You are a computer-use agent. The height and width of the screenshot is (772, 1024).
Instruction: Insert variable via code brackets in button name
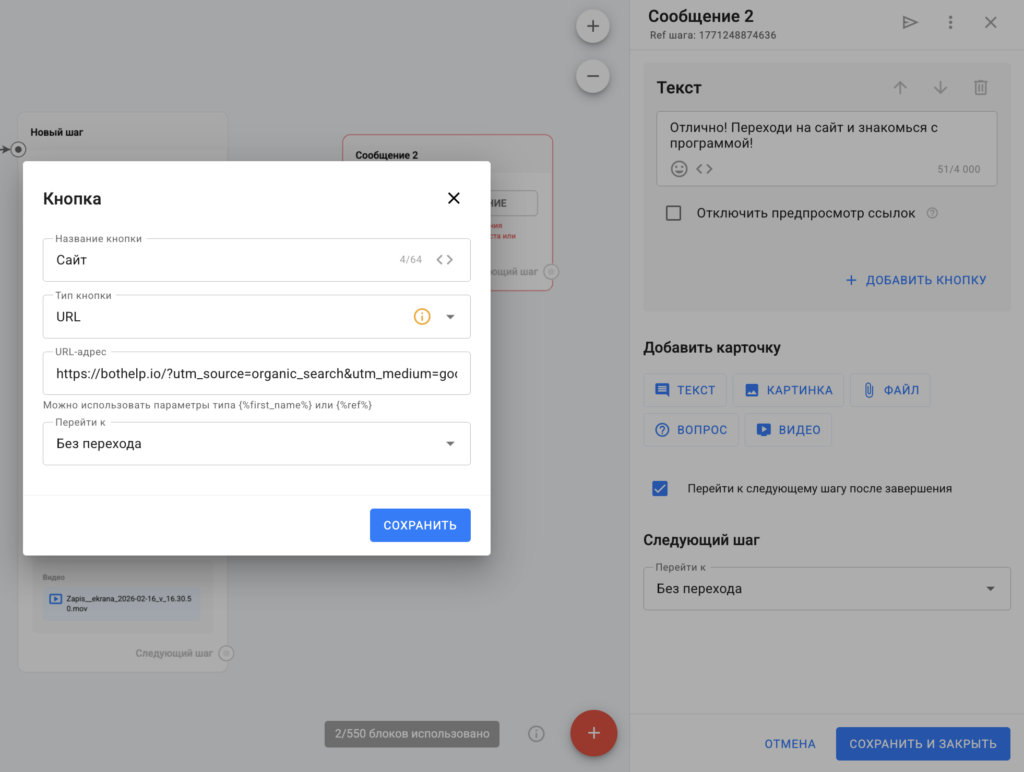[x=445, y=260]
